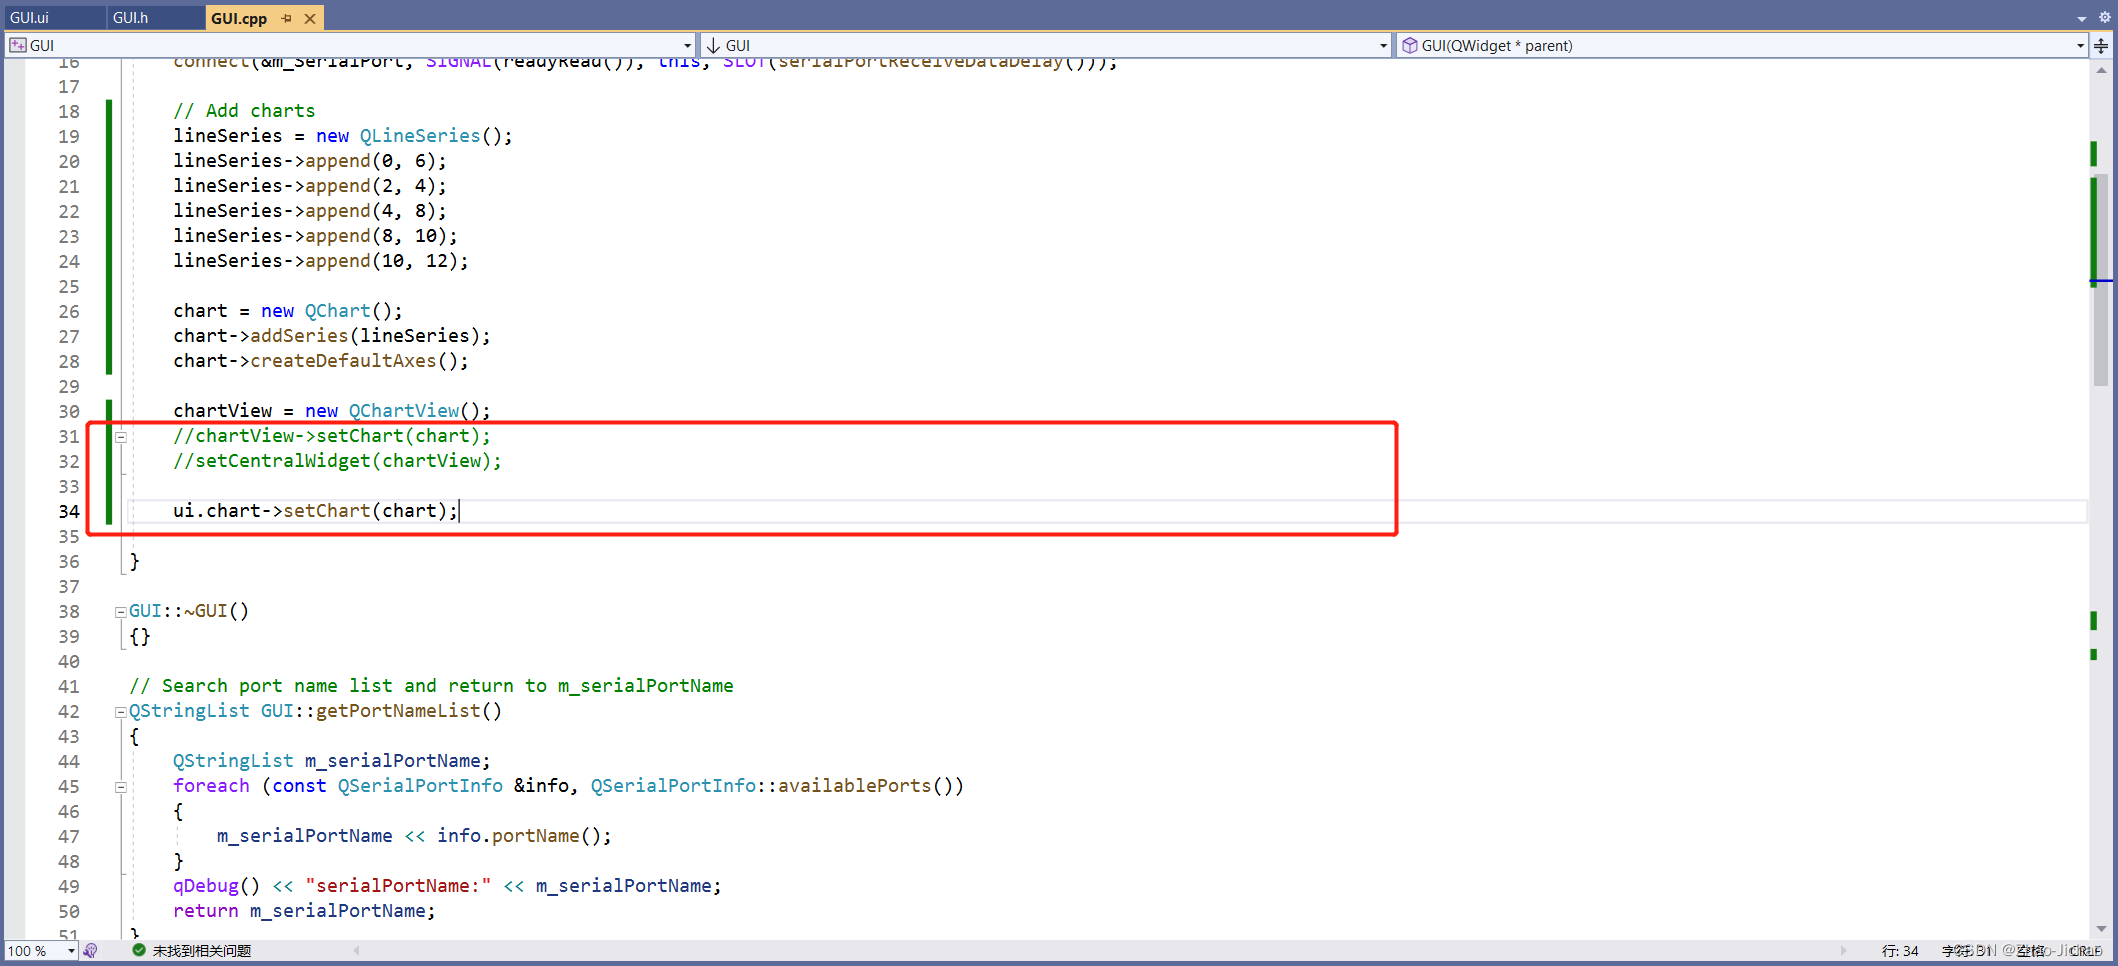Click the vertical scrollbar thumb

pos(2101,280)
